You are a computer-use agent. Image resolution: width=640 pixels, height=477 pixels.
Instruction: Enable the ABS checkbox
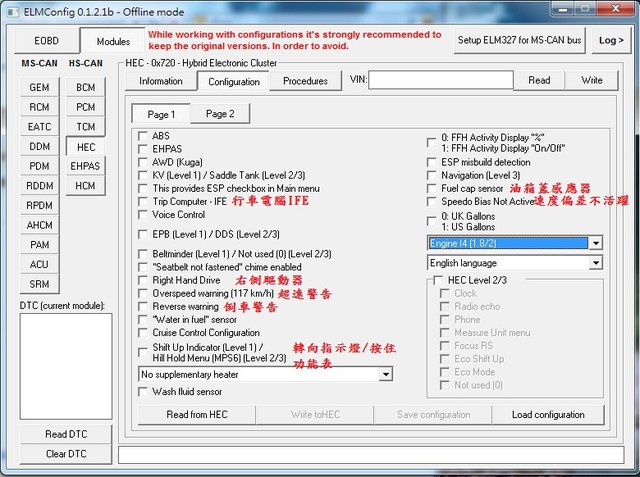pos(143,135)
